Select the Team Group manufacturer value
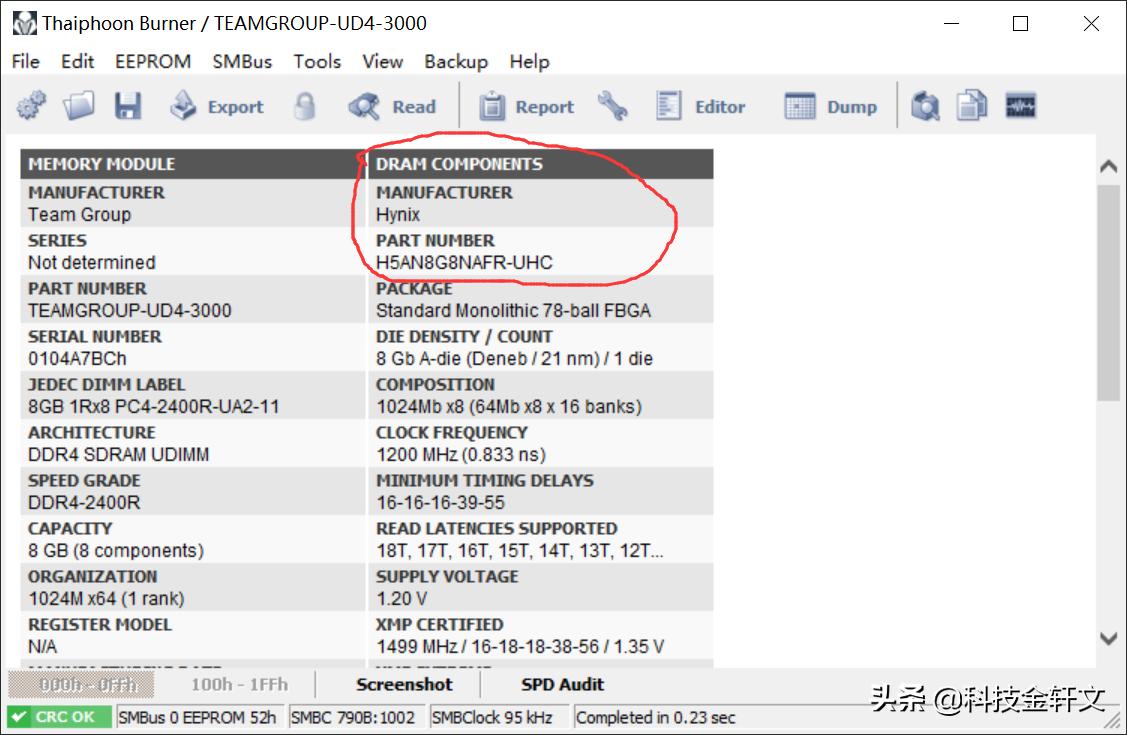This screenshot has height=735, width=1127. coord(79,215)
